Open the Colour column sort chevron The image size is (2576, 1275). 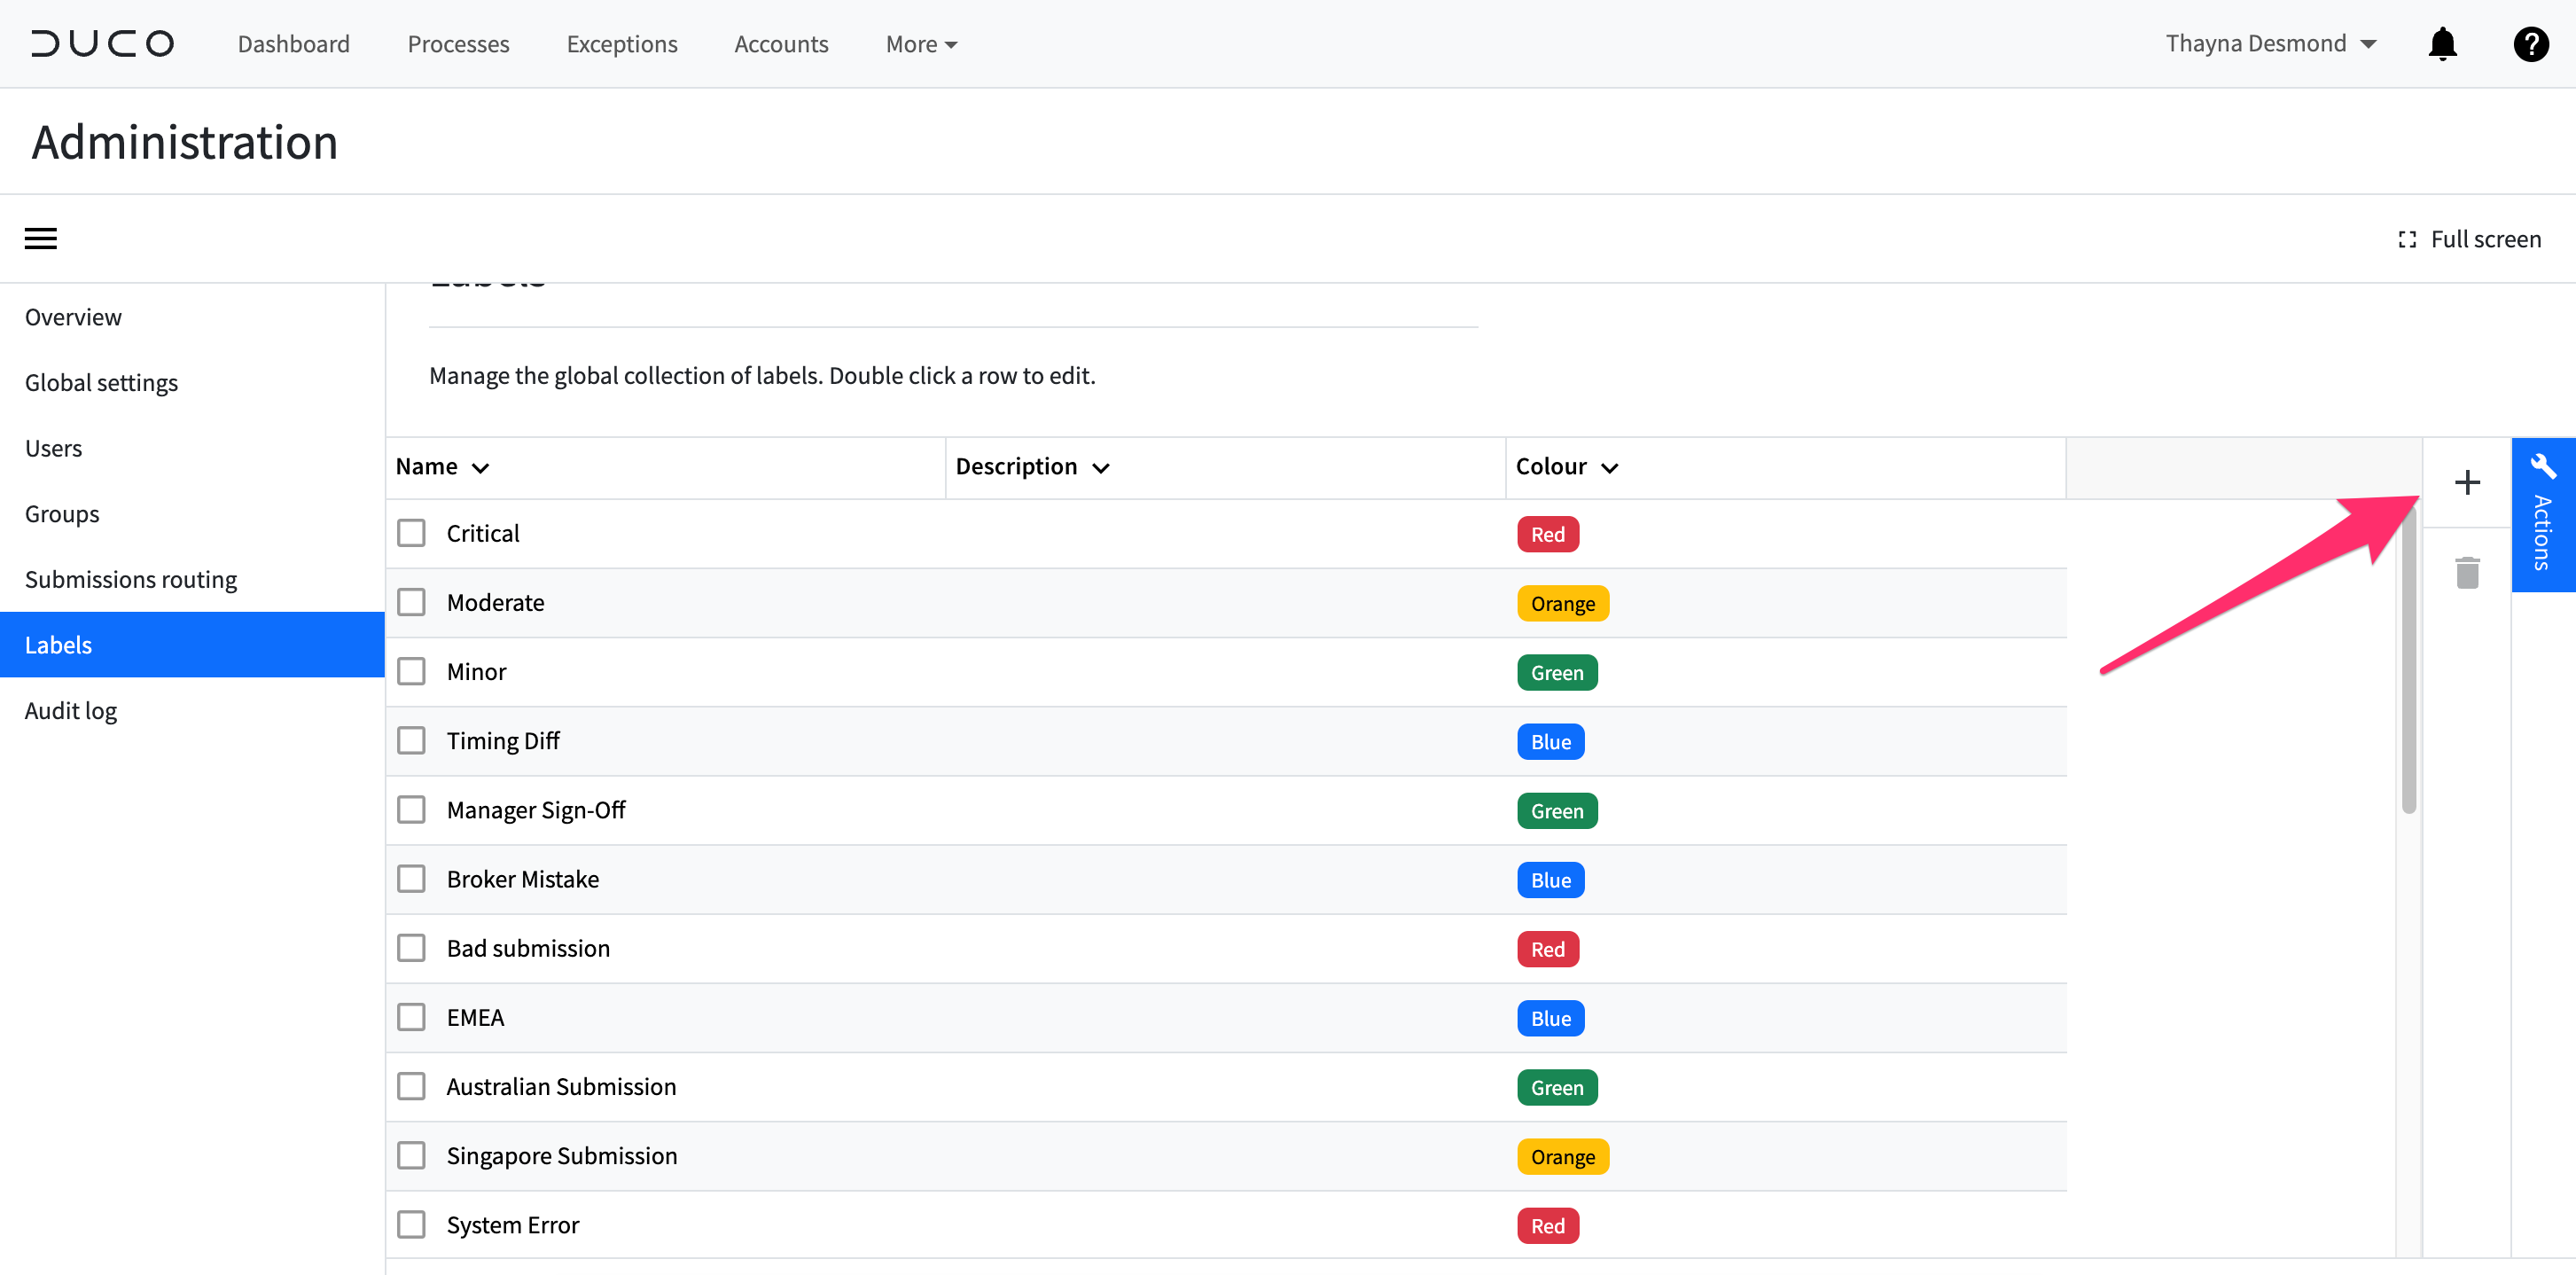click(1609, 468)
